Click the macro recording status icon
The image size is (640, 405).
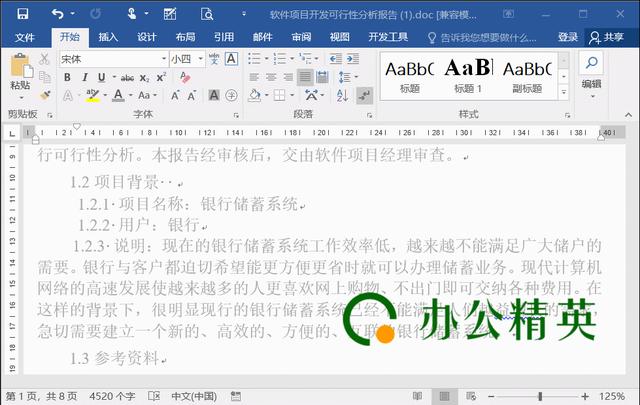pyautogui.click(x=236, y=396)
